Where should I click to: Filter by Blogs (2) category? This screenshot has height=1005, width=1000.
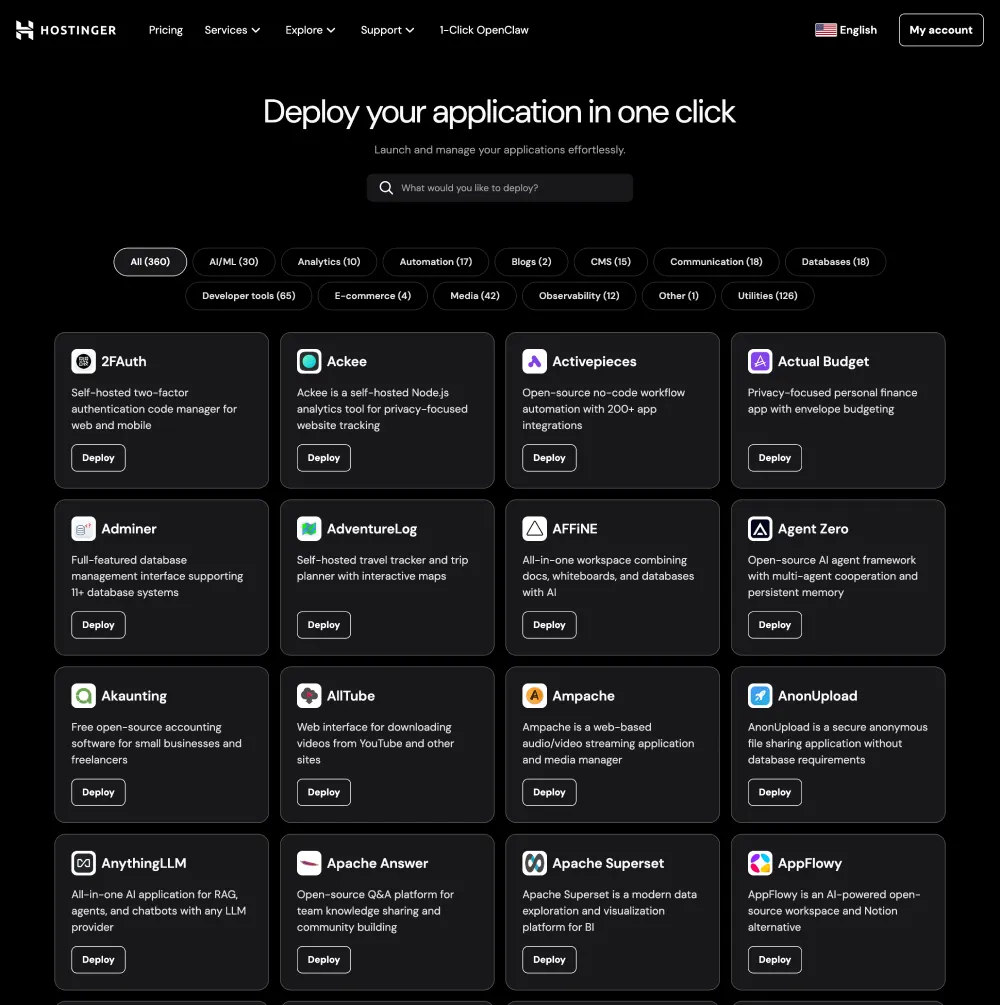point(531,262)
